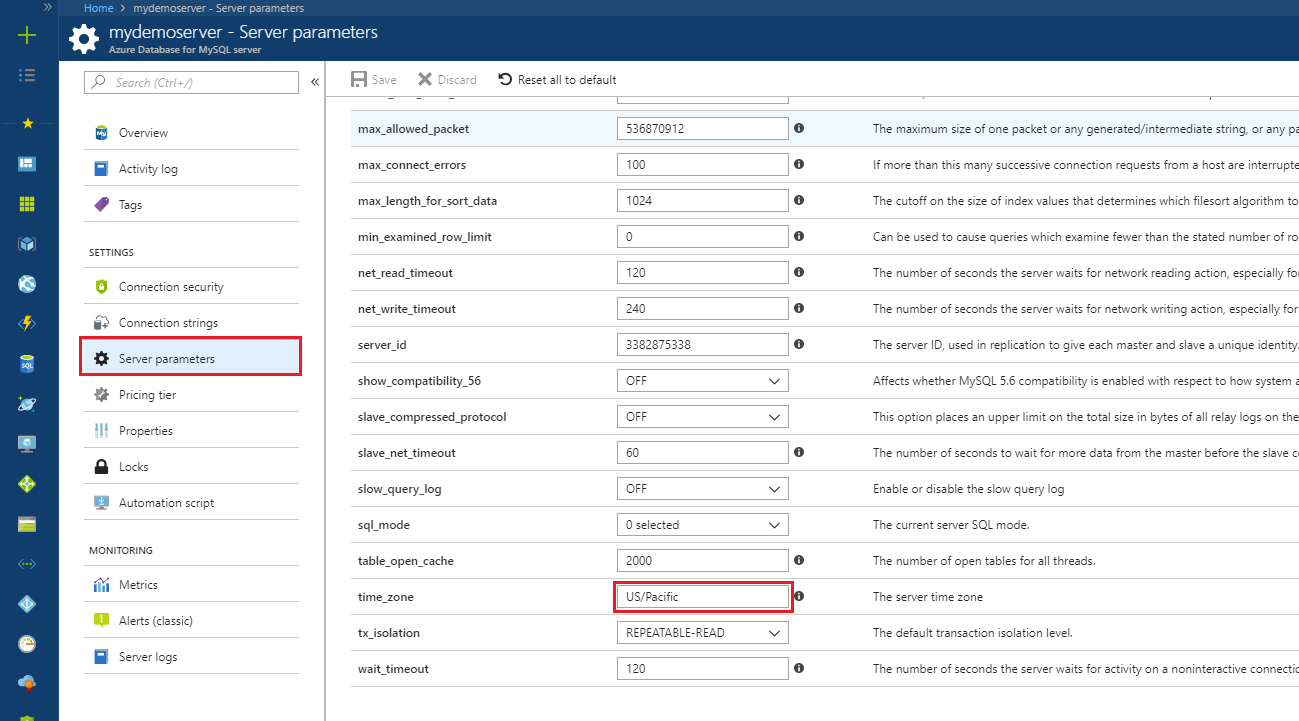Open Connection security settings
The image size is (1299, 721).
191,287
